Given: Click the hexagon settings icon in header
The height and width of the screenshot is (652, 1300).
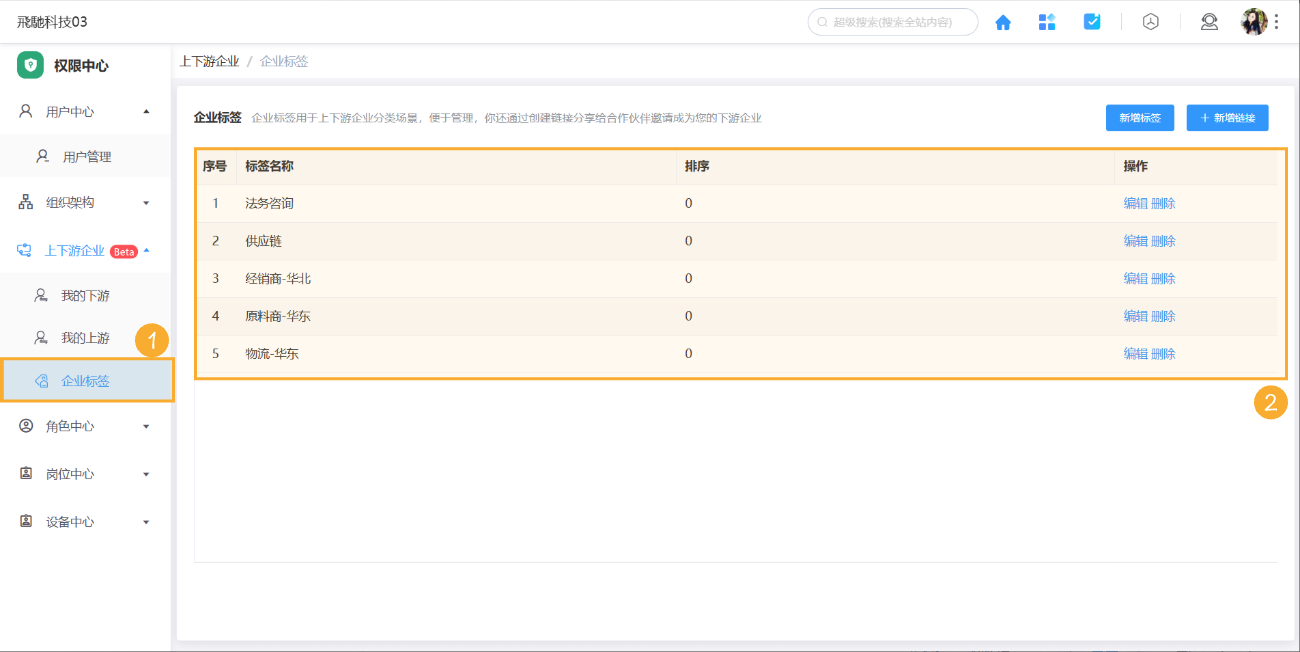Looking at the screenshot, I should pyautogui.click(x=1151, y=22).
